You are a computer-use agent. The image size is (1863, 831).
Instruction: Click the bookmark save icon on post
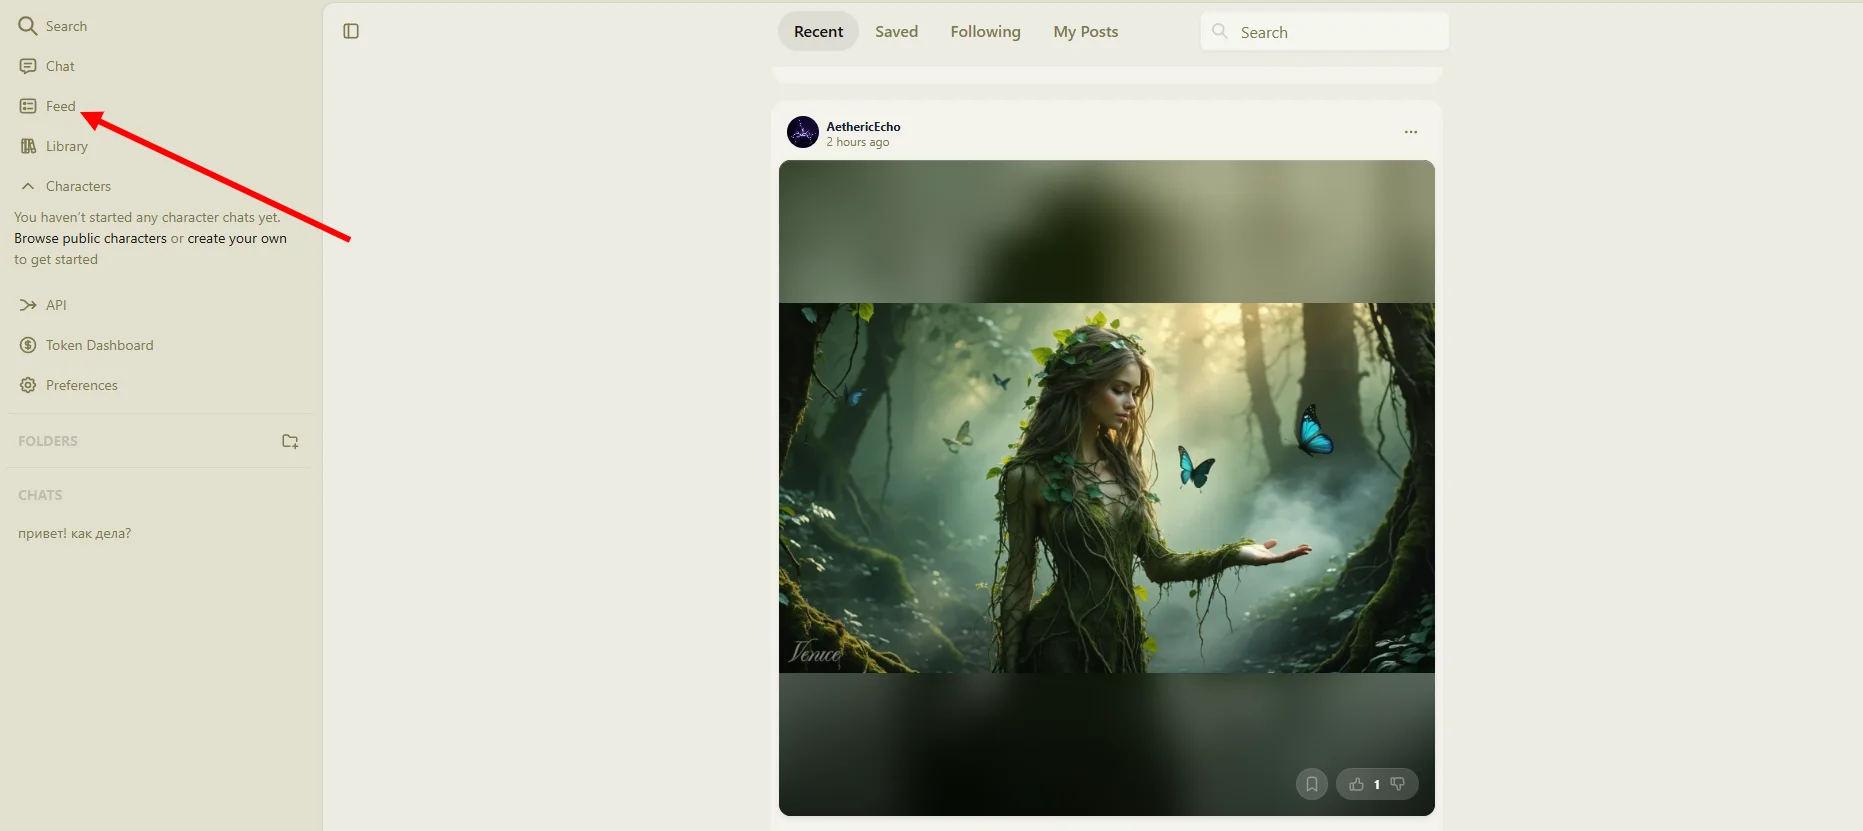1312,784
